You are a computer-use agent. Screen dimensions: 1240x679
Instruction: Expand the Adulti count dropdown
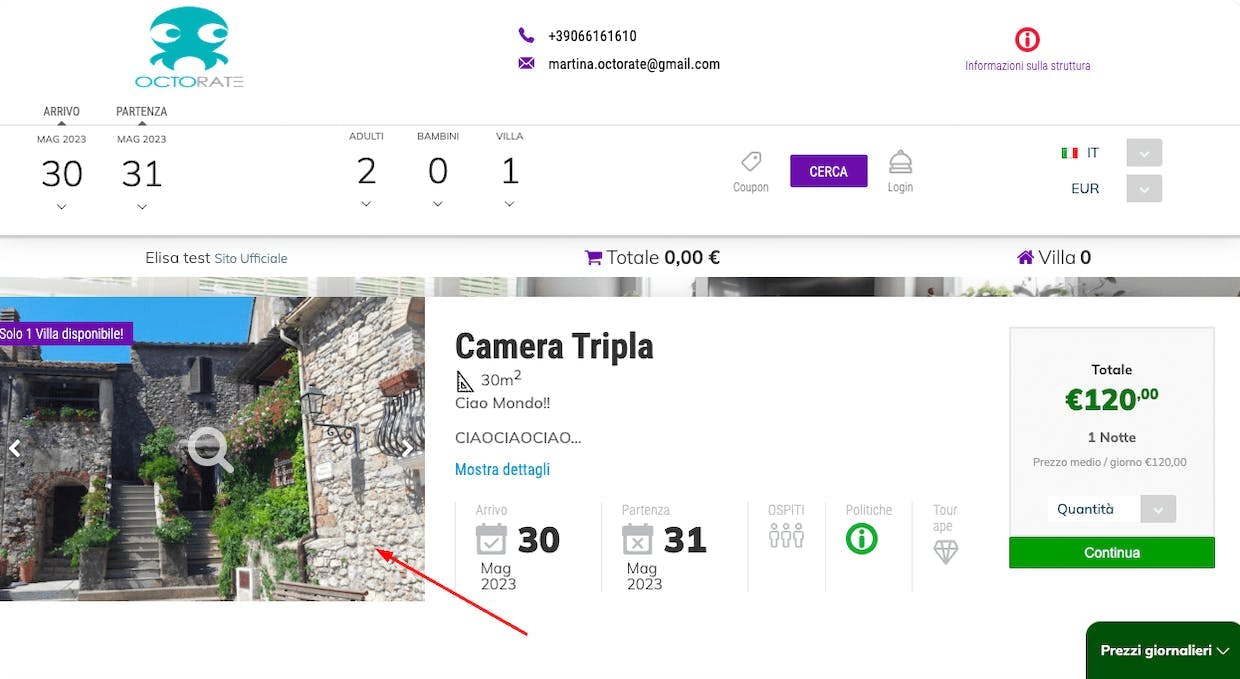pos(366,204)
